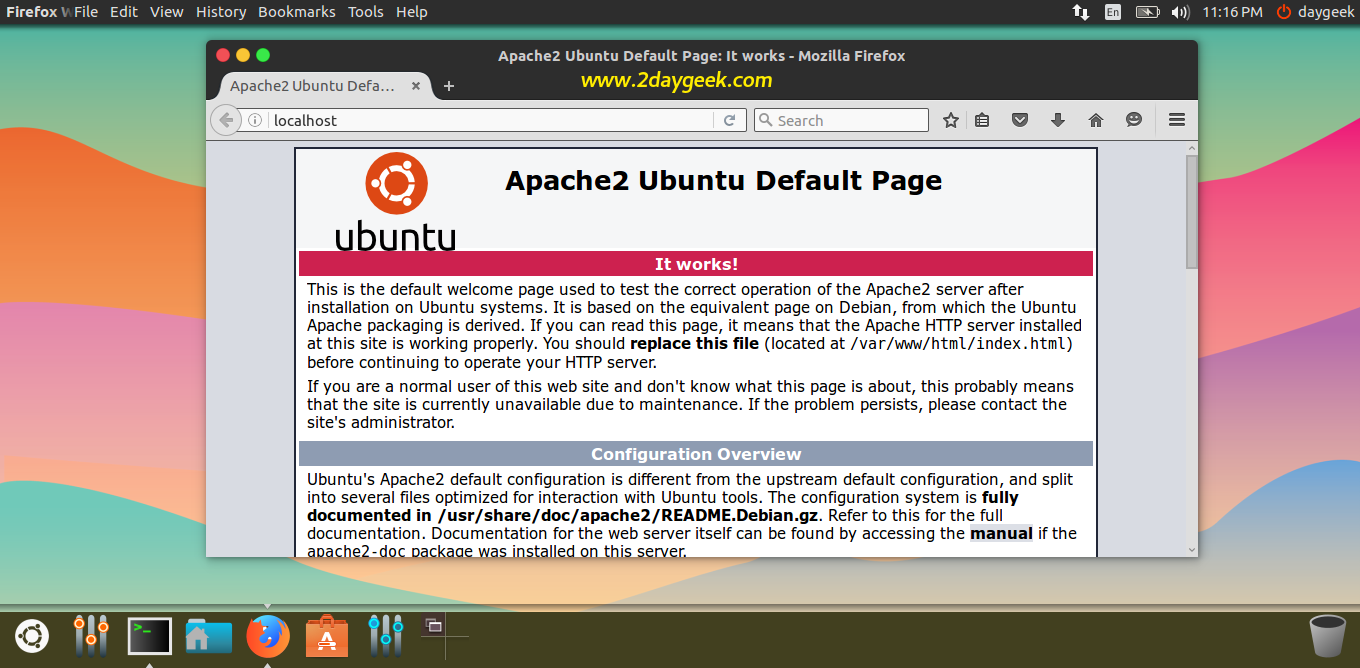Go back using the Firefox back arrow
Screen dimensions: 1360x668
226,120
